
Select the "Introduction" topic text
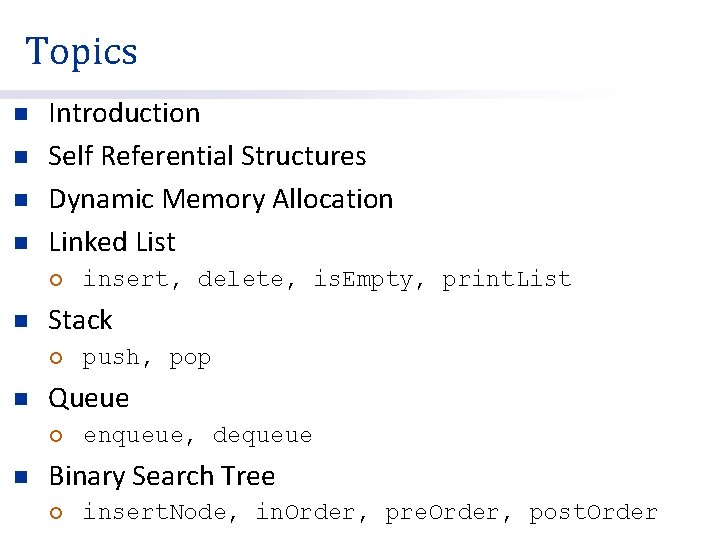pyautogui.click(x=124, y=113)
